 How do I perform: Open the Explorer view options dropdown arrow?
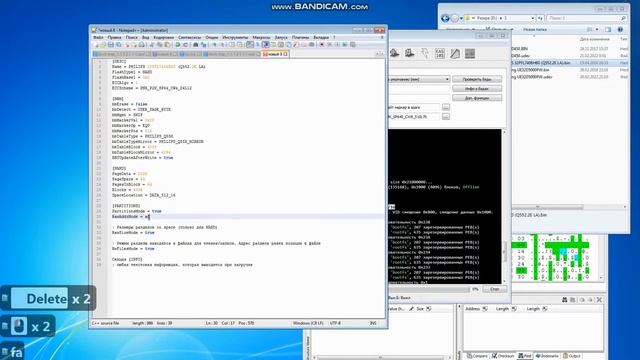[597, 29]
